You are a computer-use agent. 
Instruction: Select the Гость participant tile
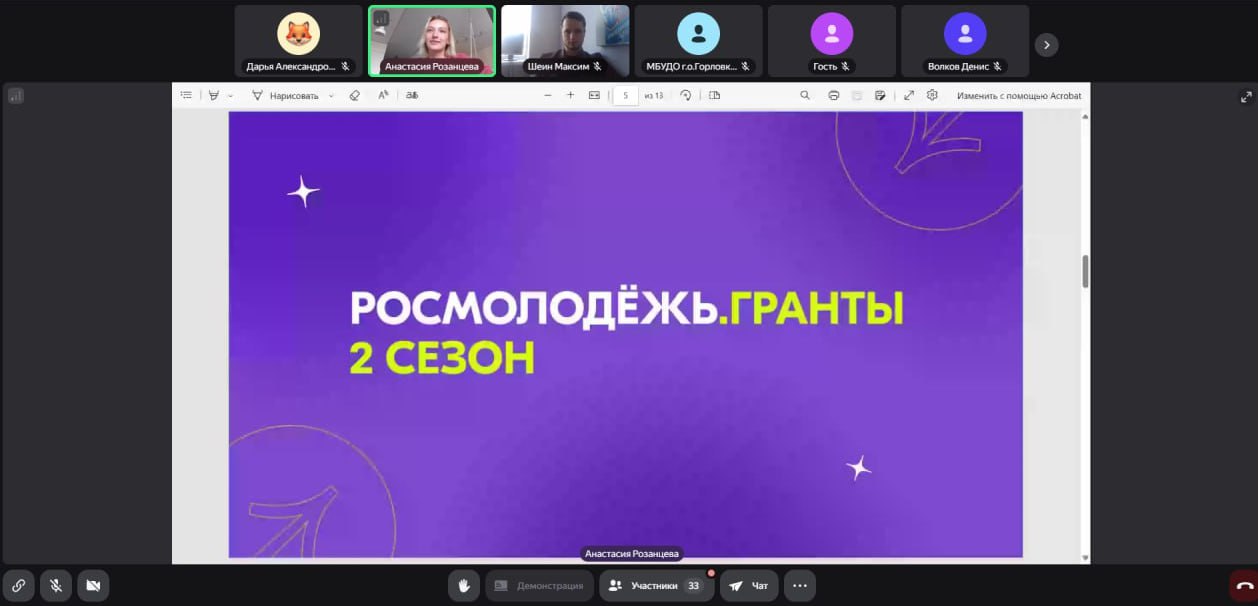tap(831, 41)
